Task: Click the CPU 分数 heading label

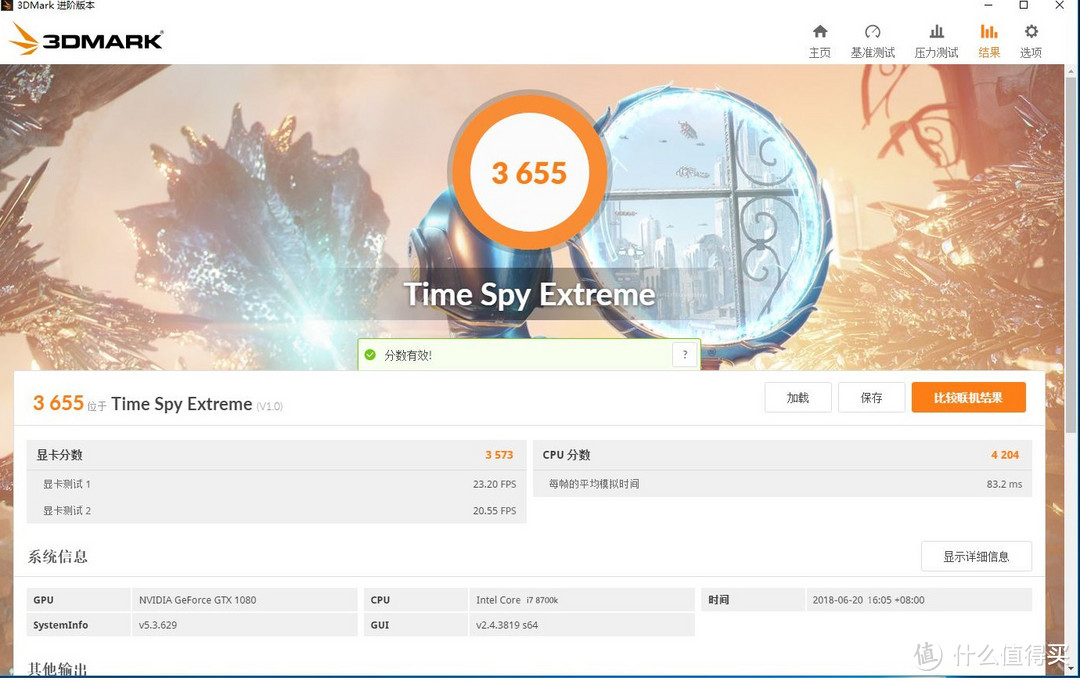Action: [x=566, y=454]
